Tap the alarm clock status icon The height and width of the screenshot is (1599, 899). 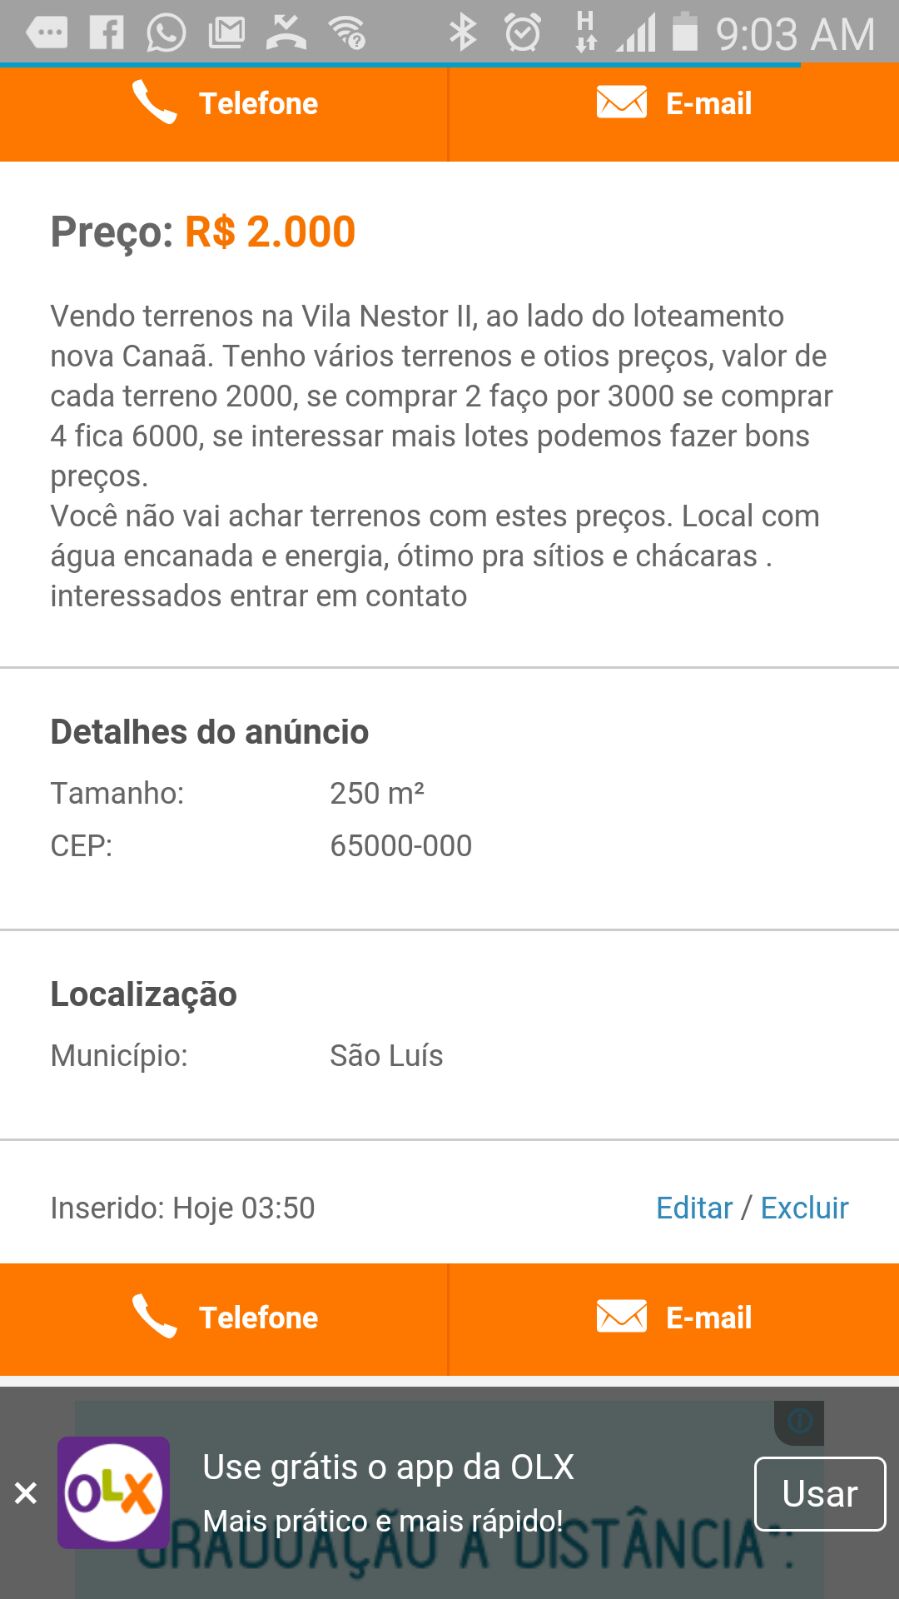pyautogui.click(x=522, y=33)
